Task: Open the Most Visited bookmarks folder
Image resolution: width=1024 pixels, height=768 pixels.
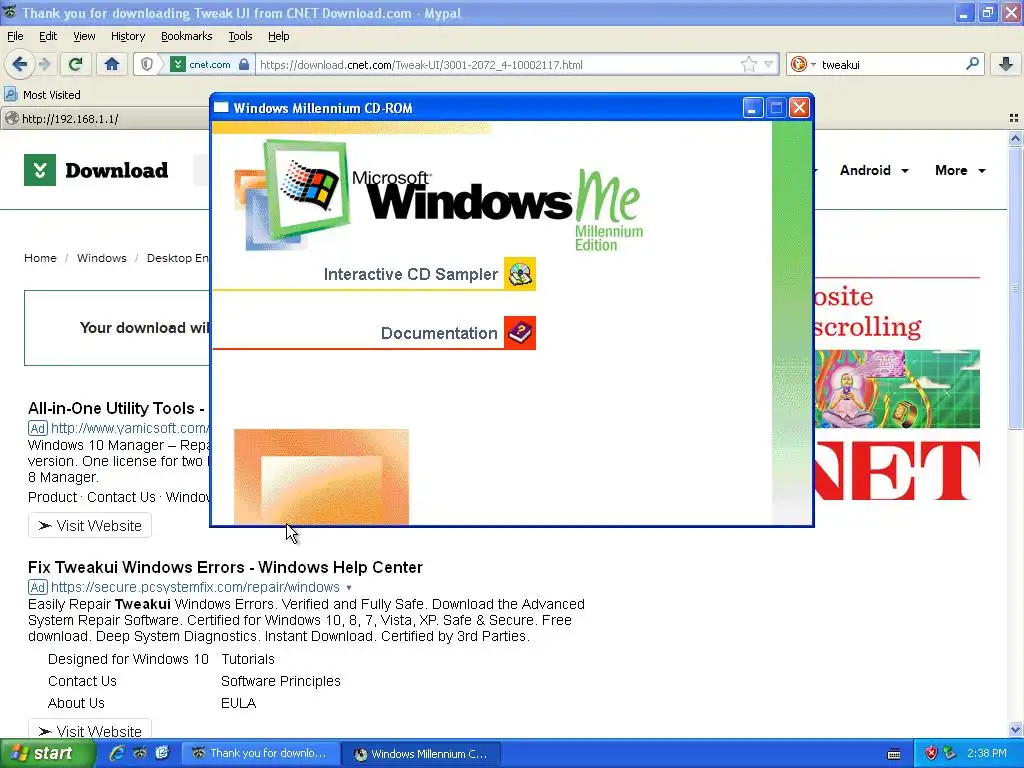Action: (x=42, y=95)
